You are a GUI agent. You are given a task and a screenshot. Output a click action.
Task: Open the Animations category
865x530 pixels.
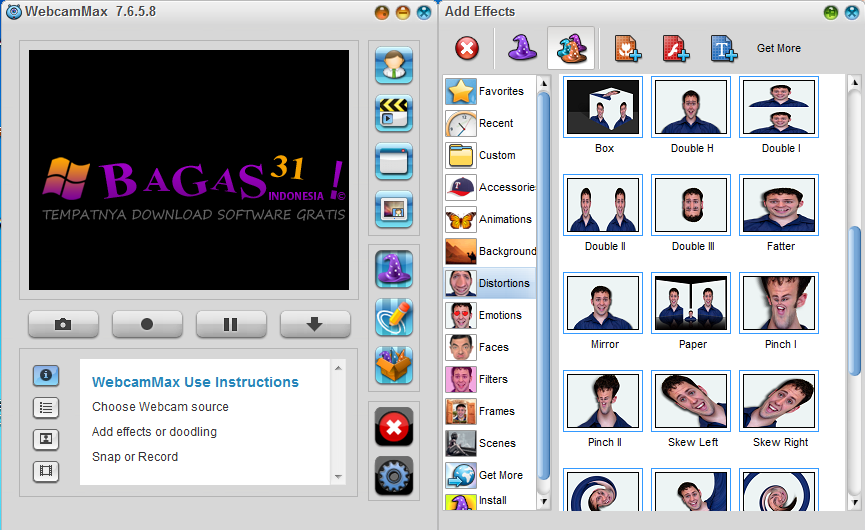489,219
